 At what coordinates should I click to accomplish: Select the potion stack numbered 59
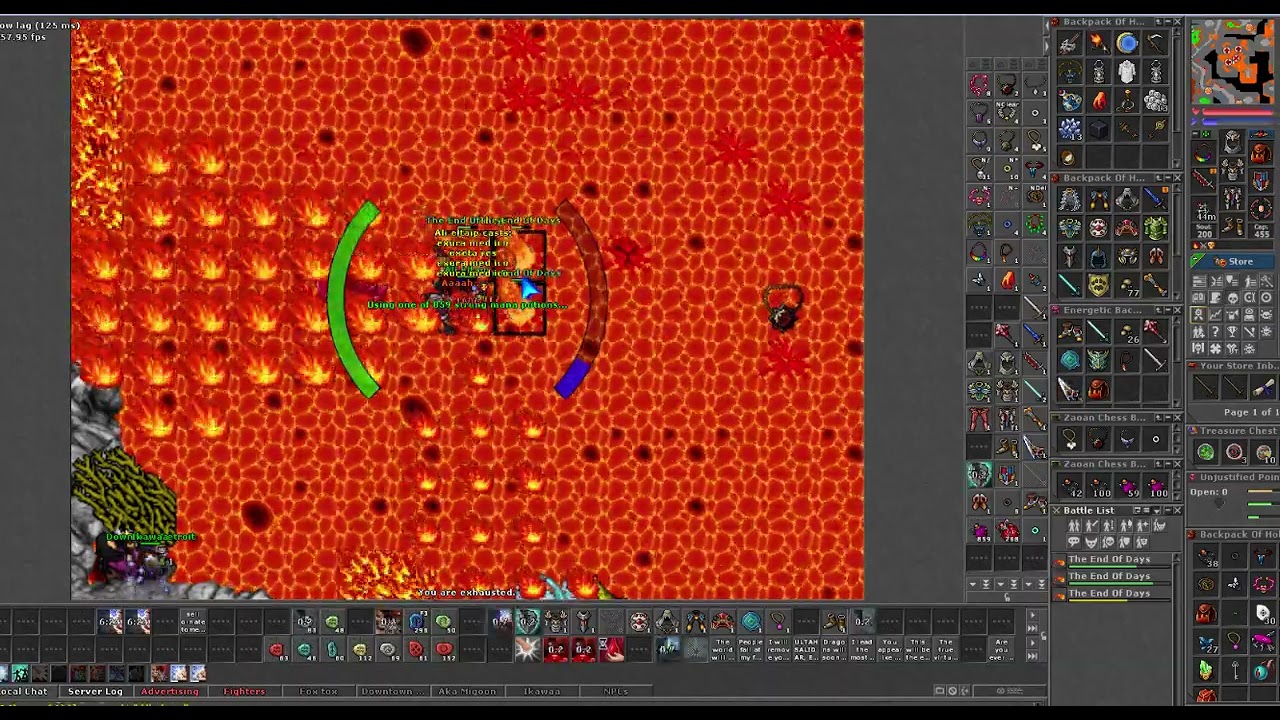[1127, 487]
